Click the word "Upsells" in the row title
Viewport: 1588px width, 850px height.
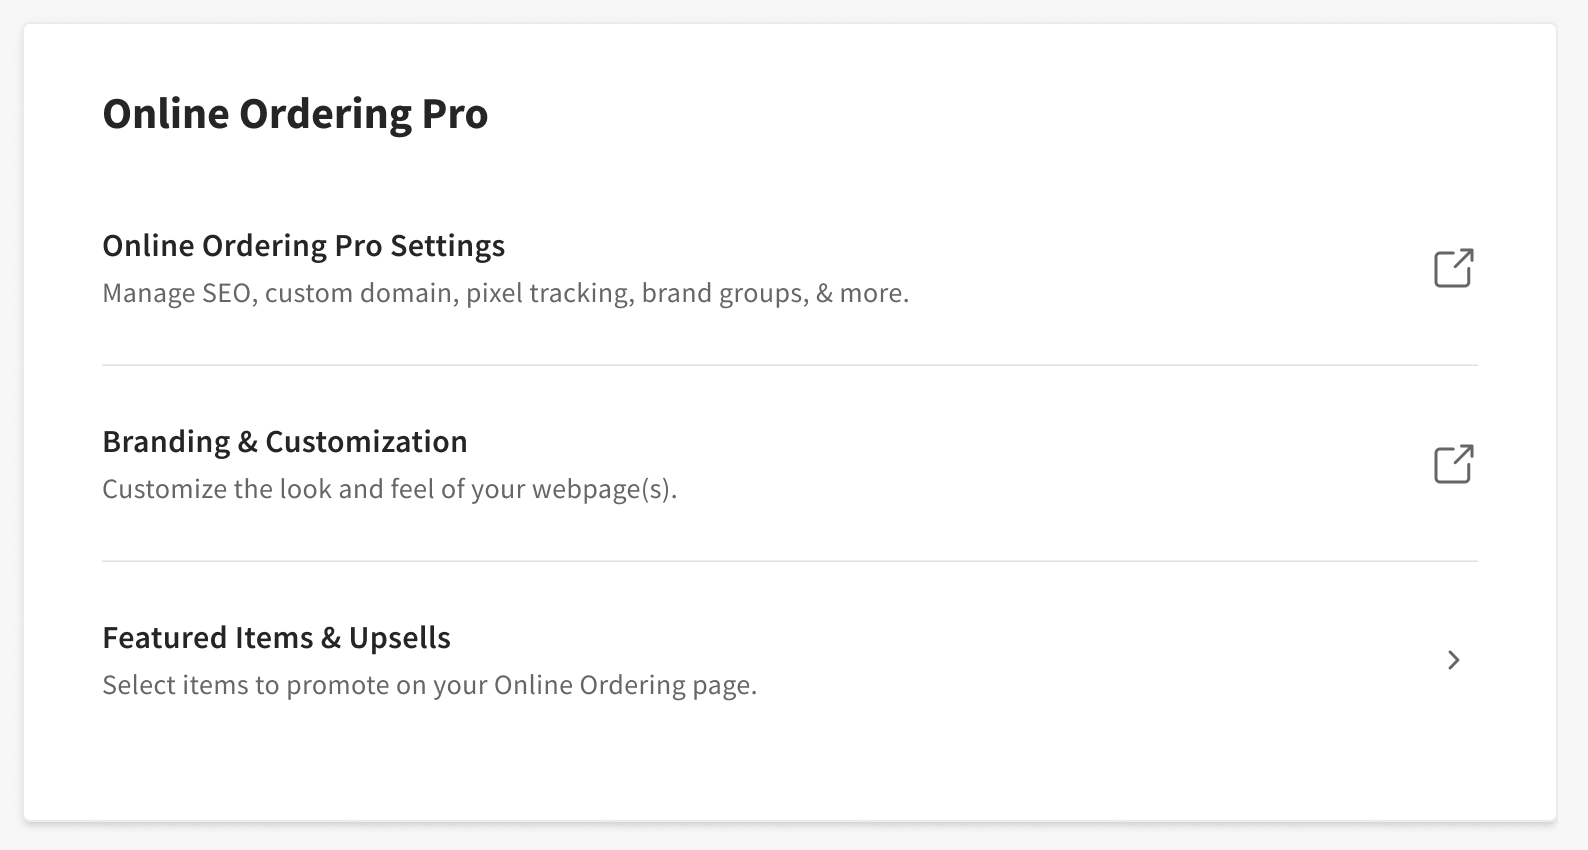(400, 638)
